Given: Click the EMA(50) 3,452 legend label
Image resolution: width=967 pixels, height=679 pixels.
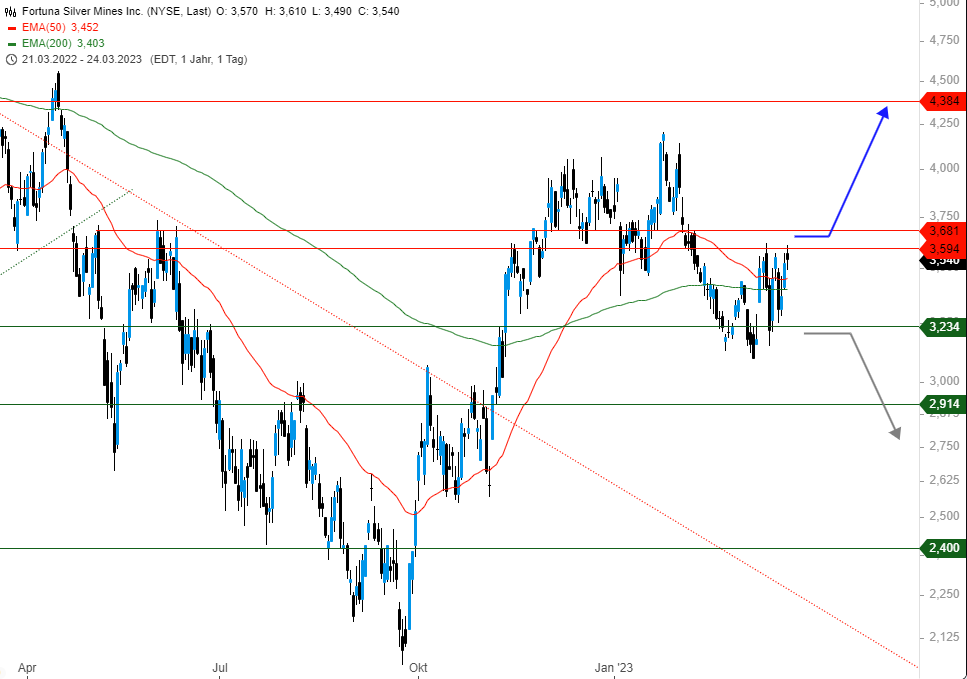Looking at the screenshot, I should tap(62, 27).
